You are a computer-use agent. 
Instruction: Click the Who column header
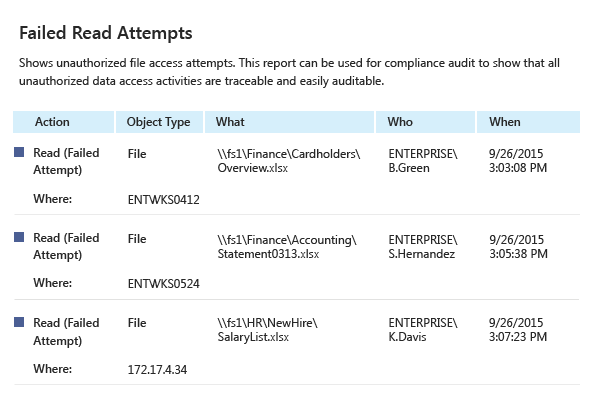click(426, 122)
